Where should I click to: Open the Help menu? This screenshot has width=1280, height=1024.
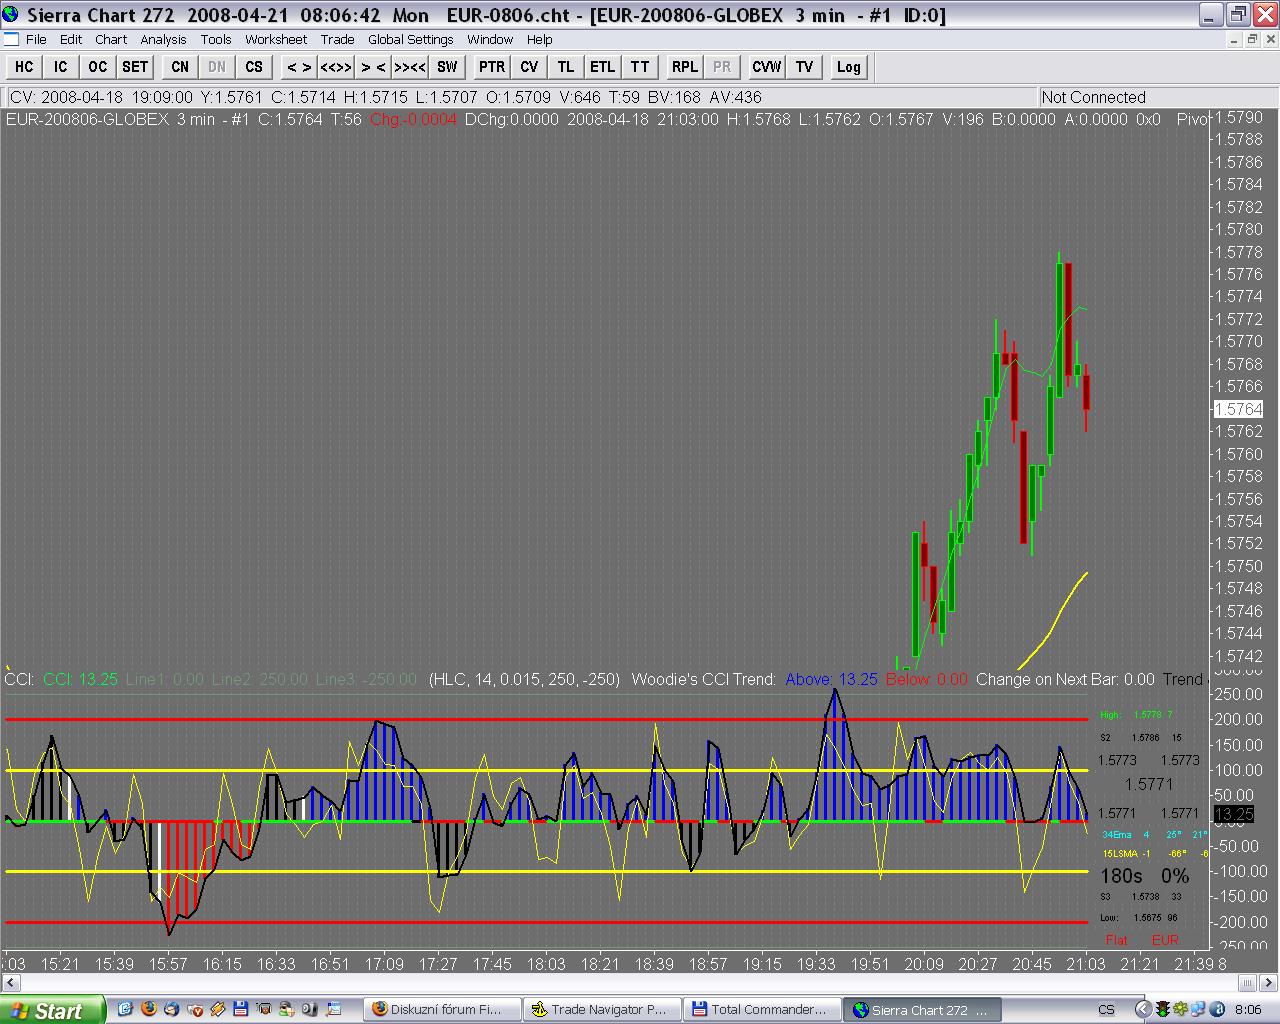pyautogui.click(x=540, y=39)
